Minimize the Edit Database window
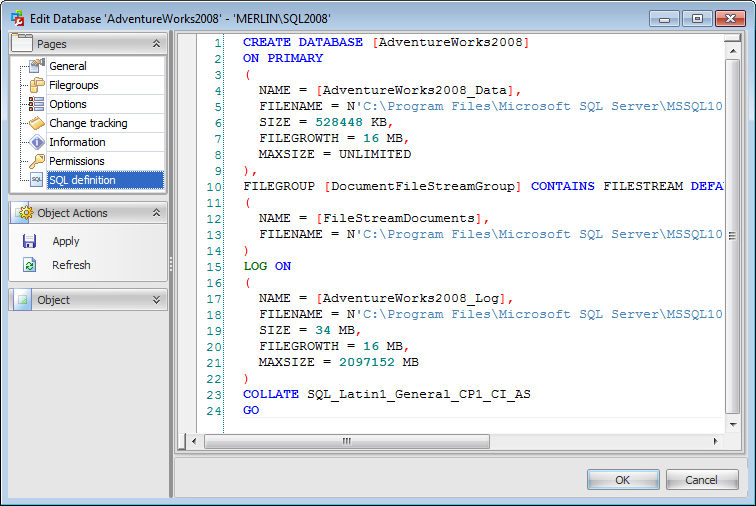This screenshot has width=756, height=506. pos(664,18)
